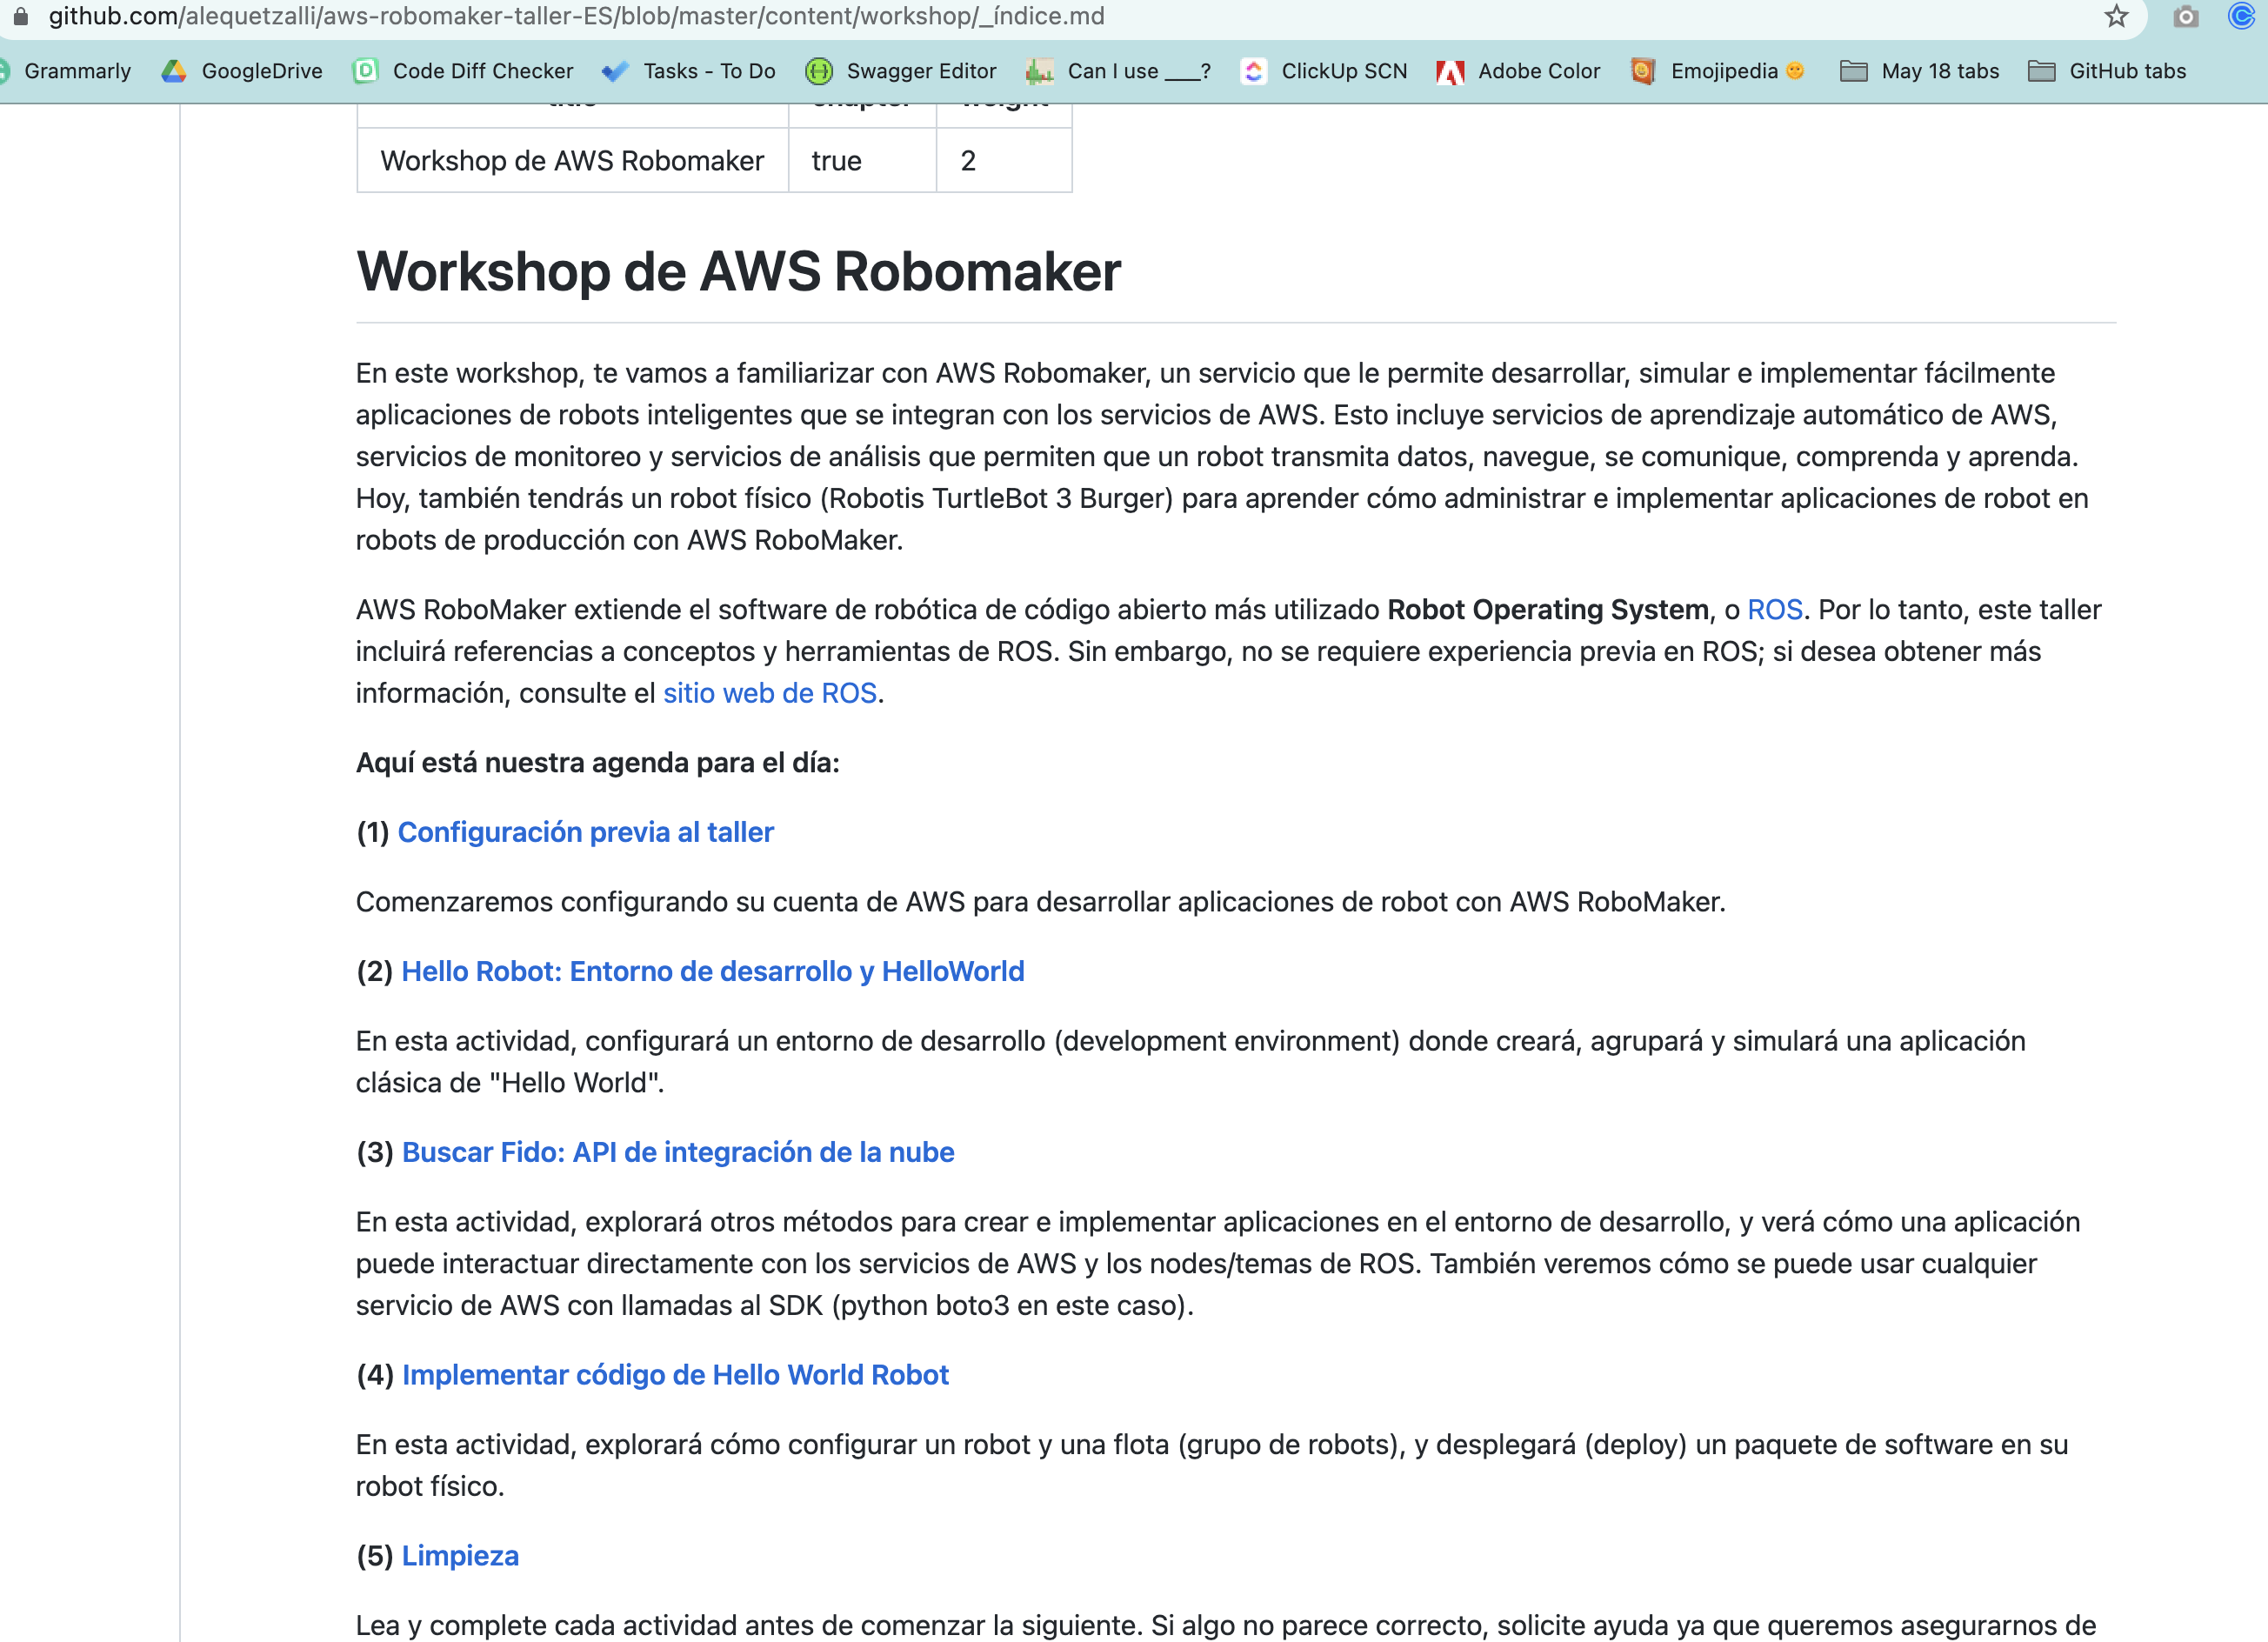Open the Code Diff Checker bookmark
Viewport: 2268px width, 1642px height.
pos(463,71)
